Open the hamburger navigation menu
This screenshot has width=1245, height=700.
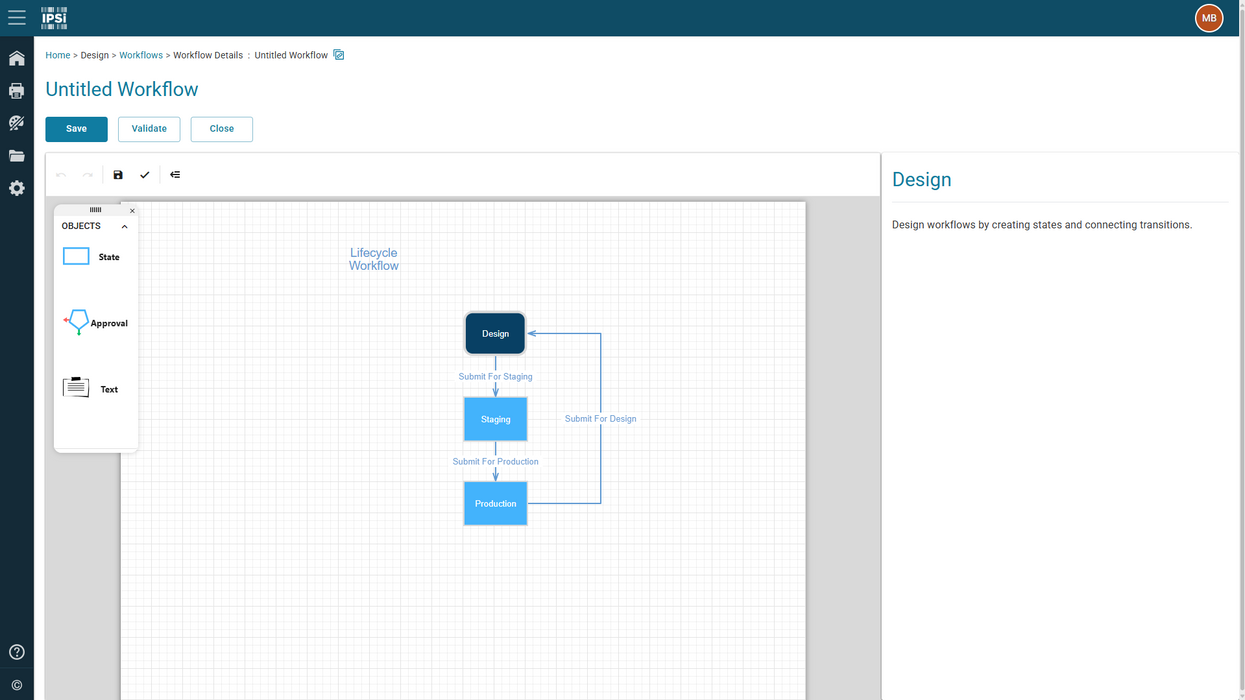click(17, 18)
